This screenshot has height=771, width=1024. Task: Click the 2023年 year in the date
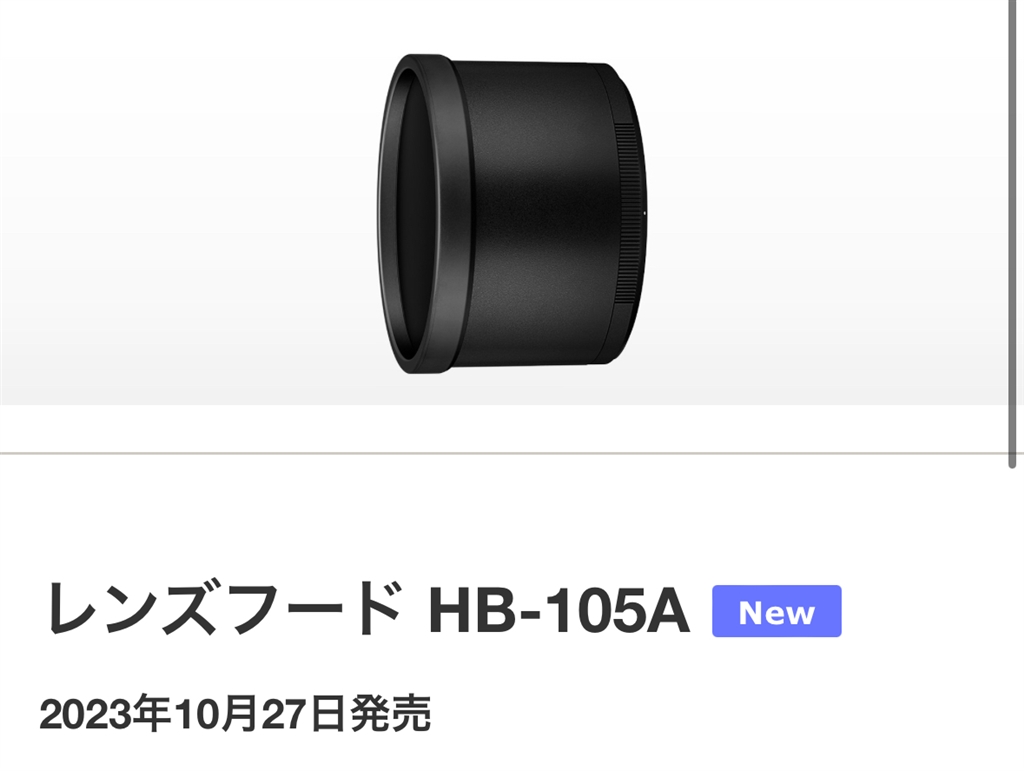[x=105, y=714]
